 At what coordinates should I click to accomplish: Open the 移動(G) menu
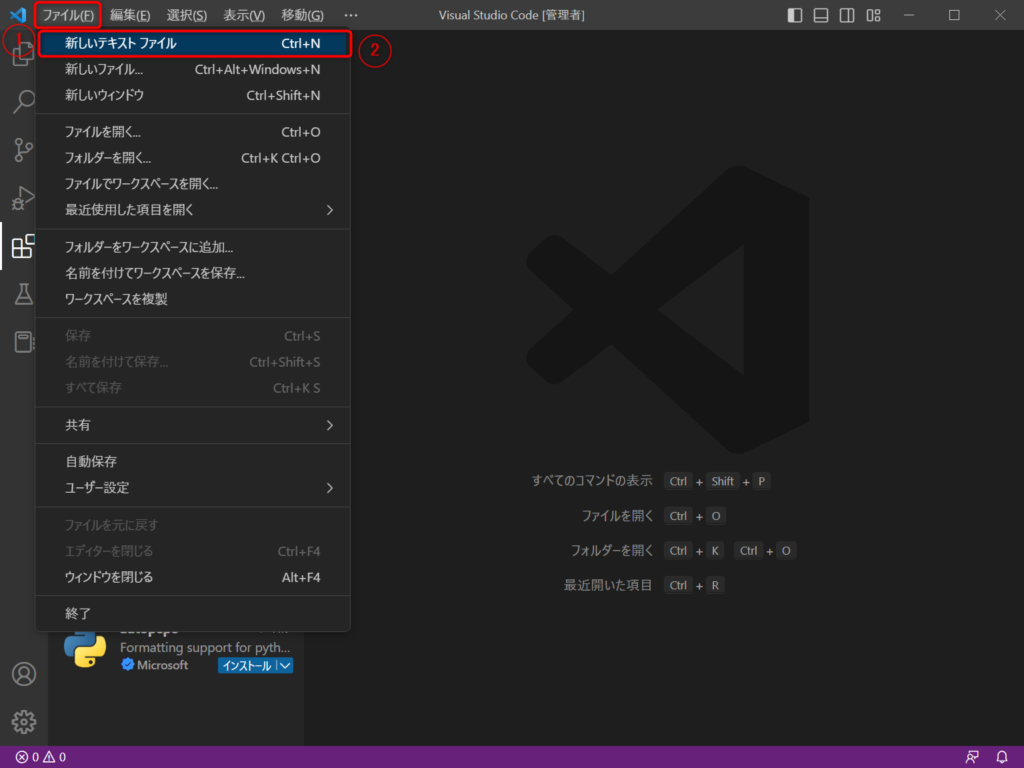pyautogui.click(x=302, y=15)
